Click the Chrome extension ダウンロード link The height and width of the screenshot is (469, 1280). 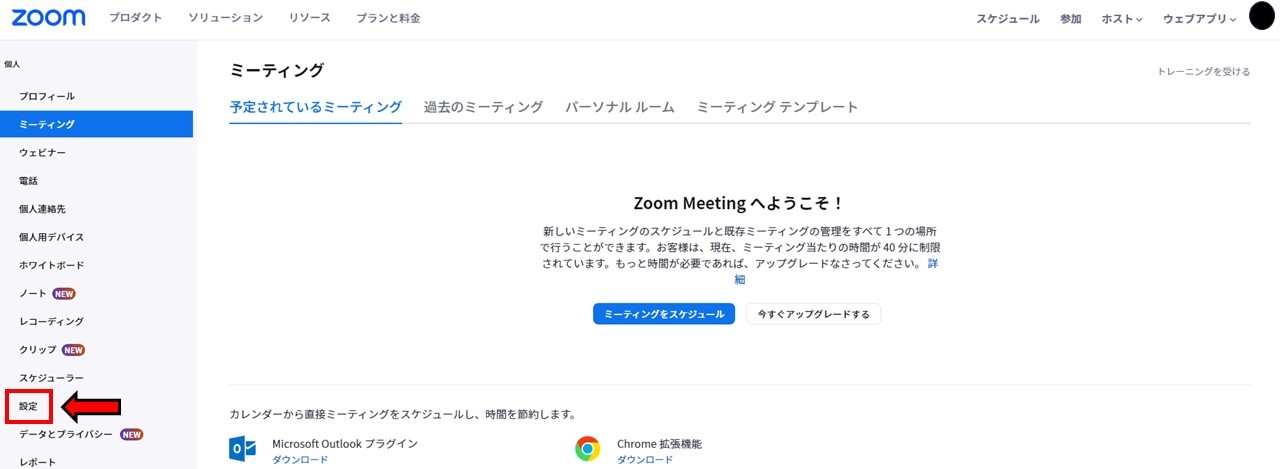pyautogui.click(x=645, y=460)
